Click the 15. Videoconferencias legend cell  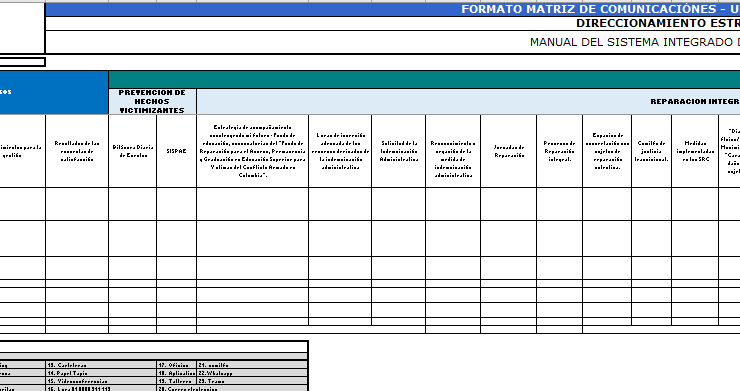click(101, 381)
